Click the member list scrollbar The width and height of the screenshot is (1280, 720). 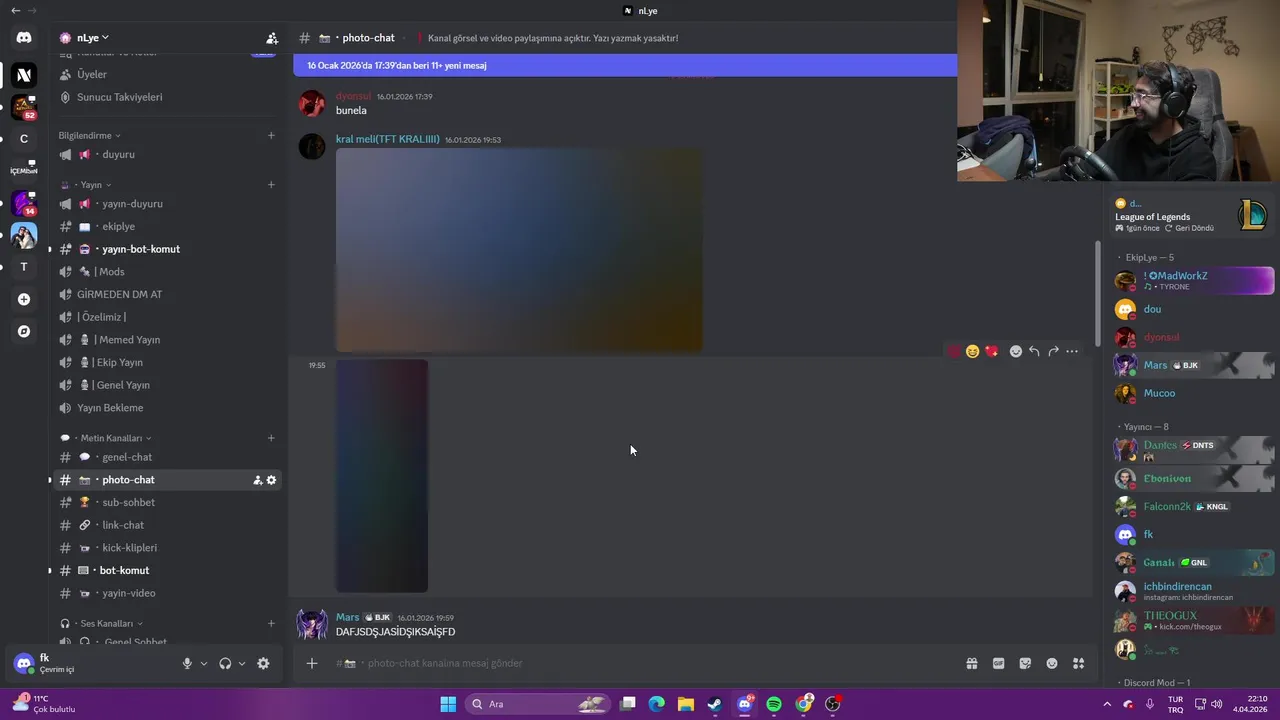[1098, 292]
